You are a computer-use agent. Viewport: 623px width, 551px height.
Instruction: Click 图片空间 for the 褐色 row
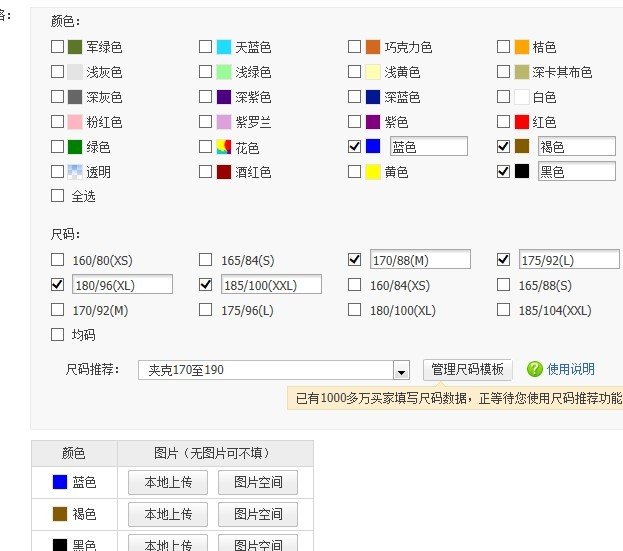(x=258, y=515)
